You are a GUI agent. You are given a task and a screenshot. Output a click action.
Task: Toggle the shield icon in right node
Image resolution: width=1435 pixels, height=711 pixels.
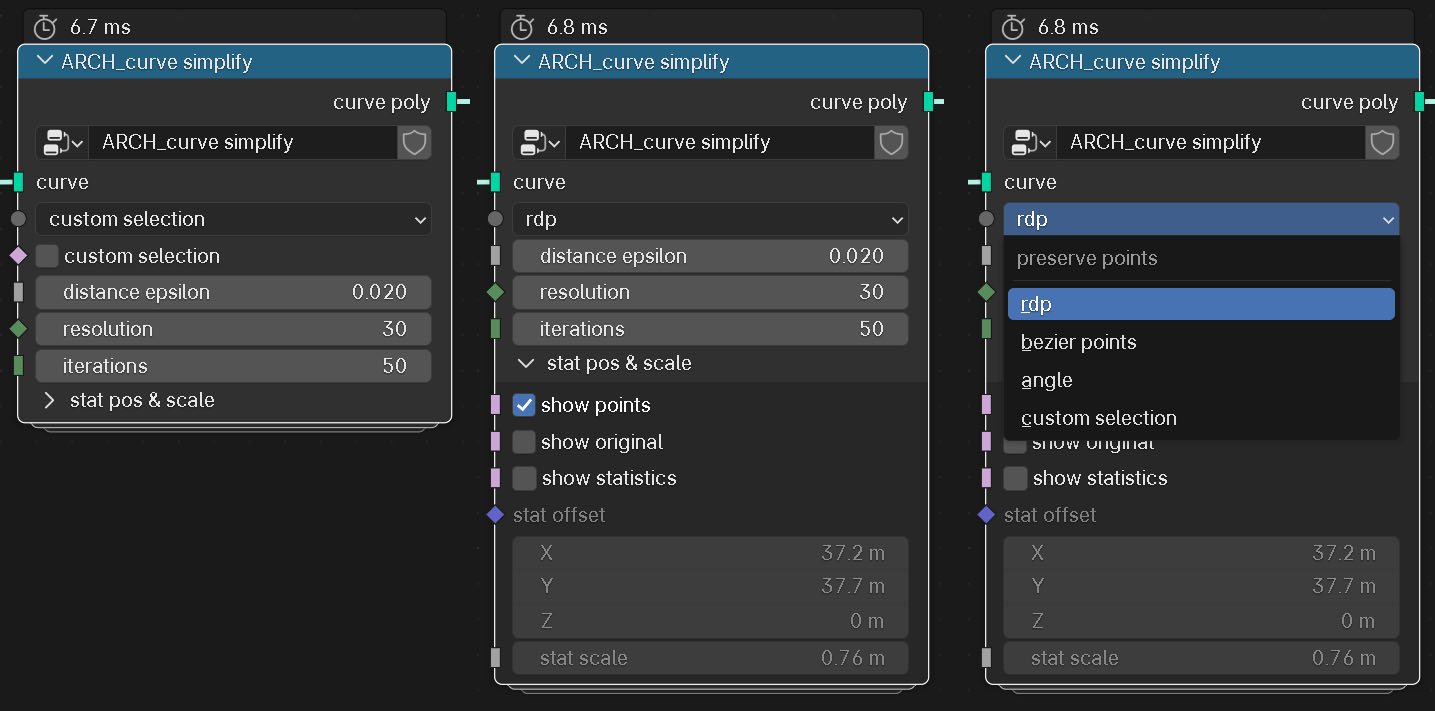pyautogui.click(x=1382, y=142)
